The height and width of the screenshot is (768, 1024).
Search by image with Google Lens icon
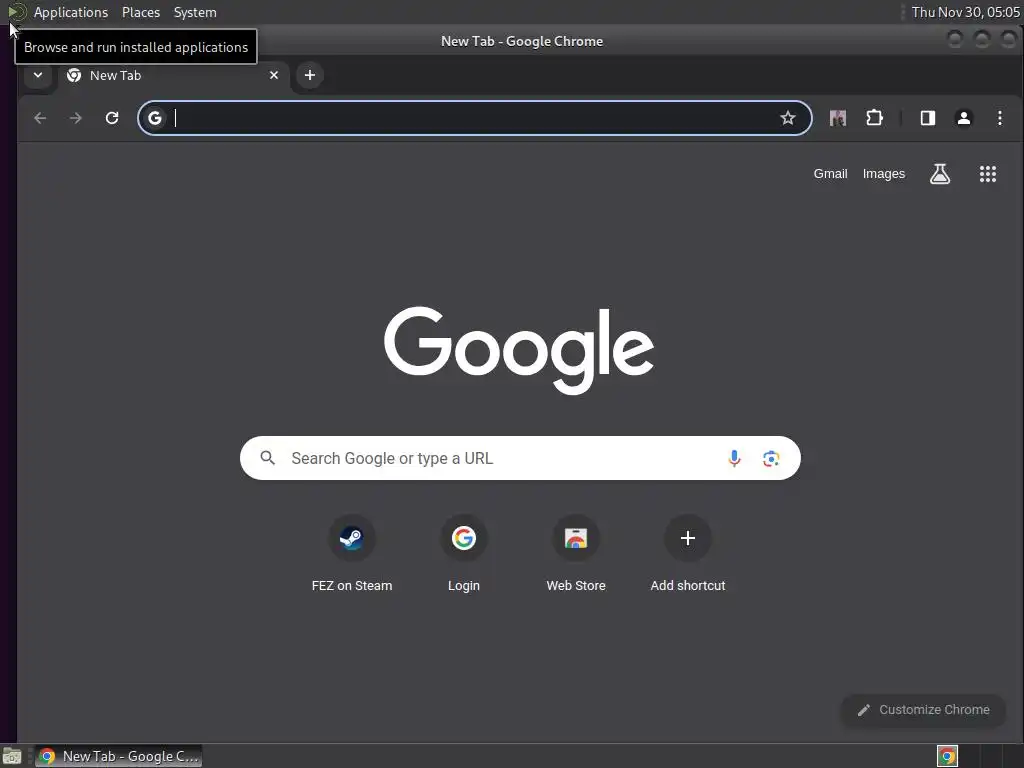(771, 458)
